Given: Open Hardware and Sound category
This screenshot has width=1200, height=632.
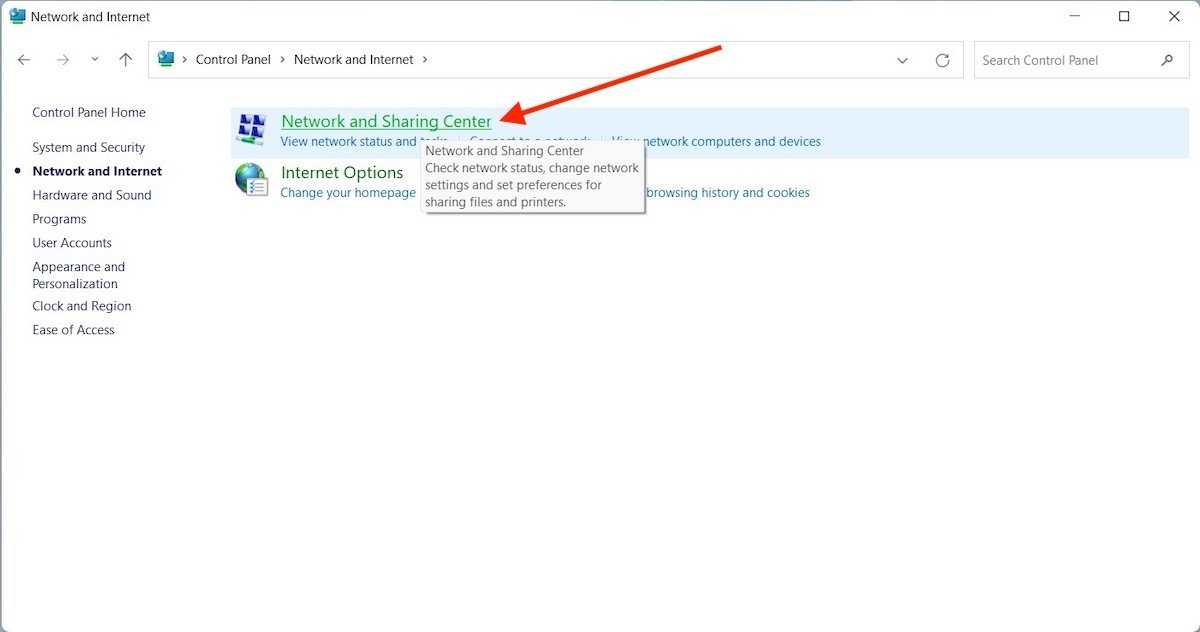Looking at the screenshot, I should coord(91,195).
